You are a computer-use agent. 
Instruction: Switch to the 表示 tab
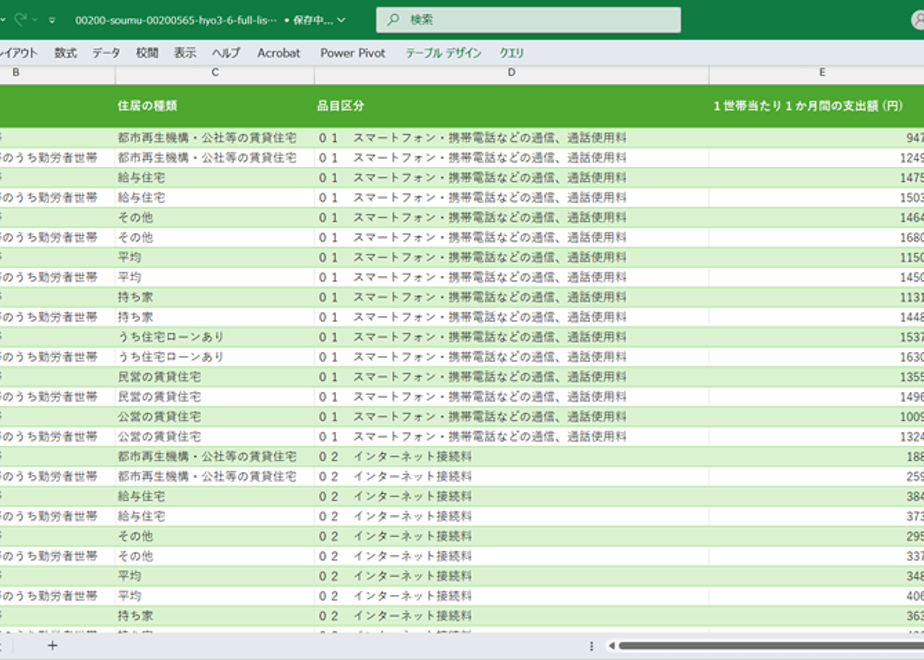(x=185, y=53)
